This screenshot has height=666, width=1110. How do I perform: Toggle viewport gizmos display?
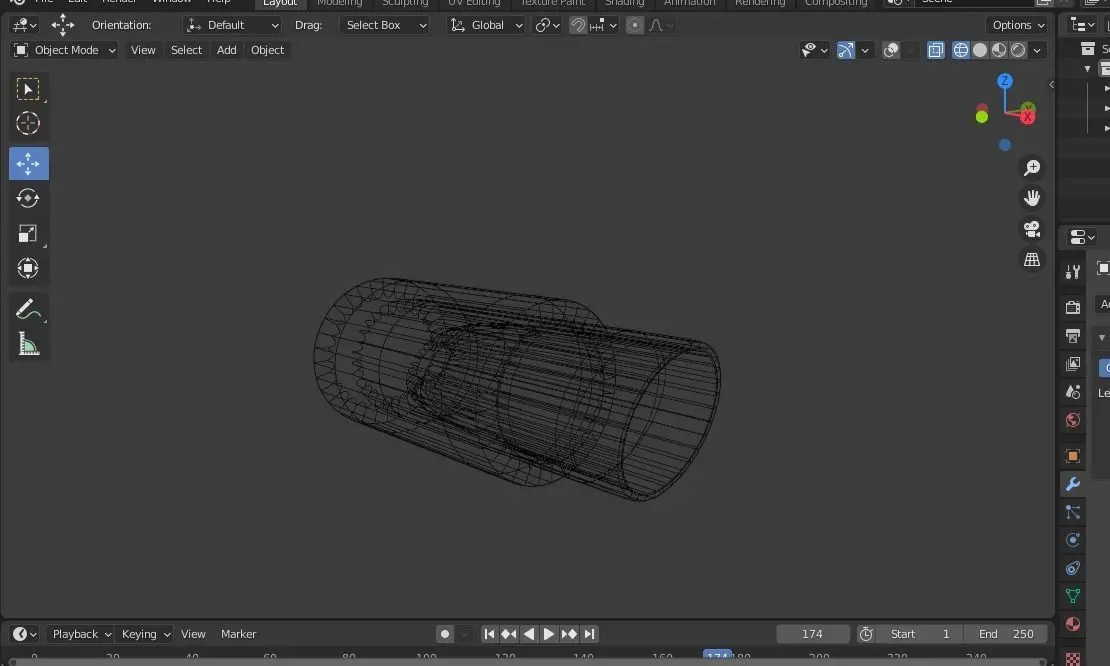coord(845,50)
